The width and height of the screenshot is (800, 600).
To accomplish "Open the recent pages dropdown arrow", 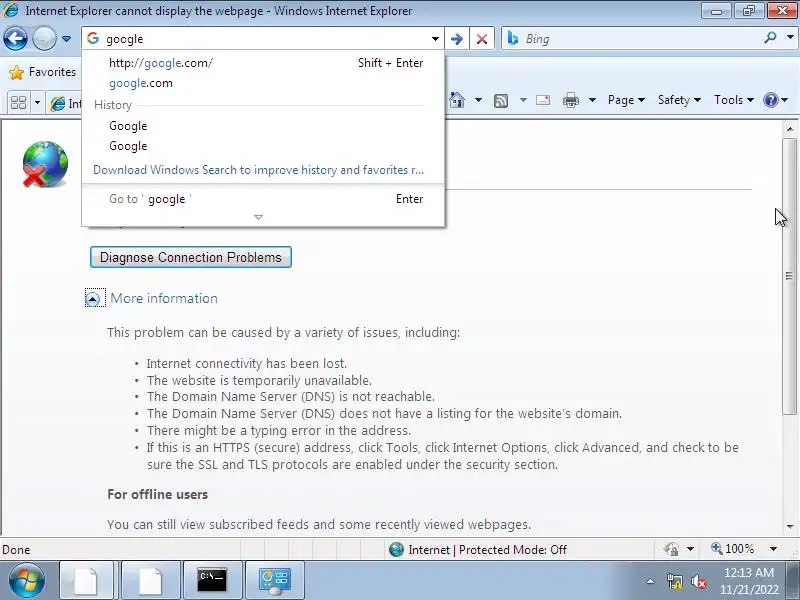I will tap(66, 39).
